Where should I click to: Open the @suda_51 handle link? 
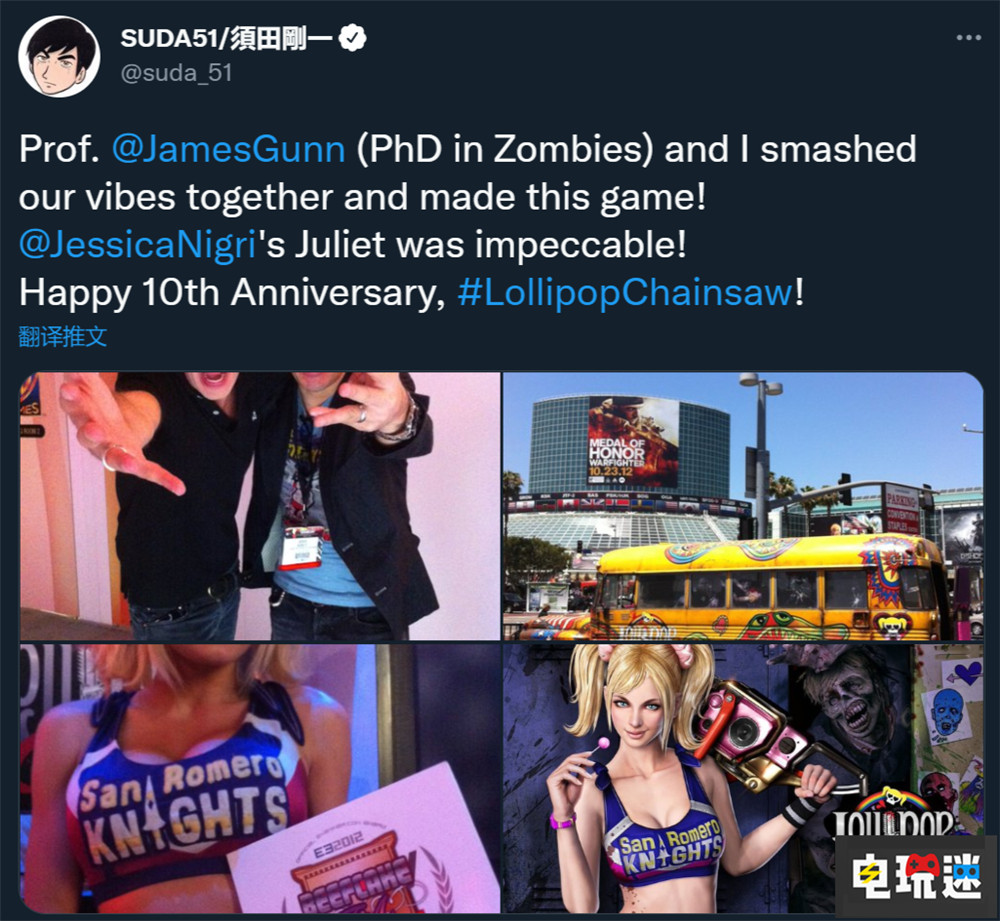177,73
